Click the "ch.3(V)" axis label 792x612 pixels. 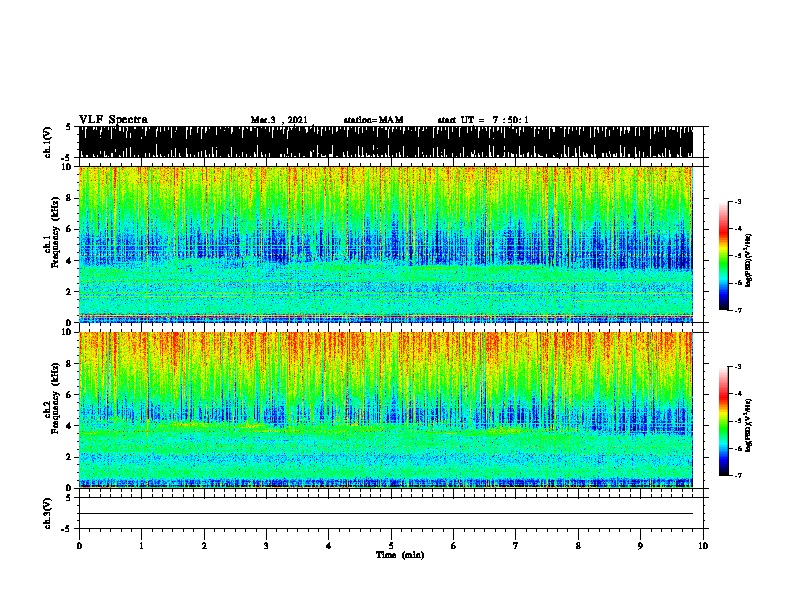coord(48,513)
